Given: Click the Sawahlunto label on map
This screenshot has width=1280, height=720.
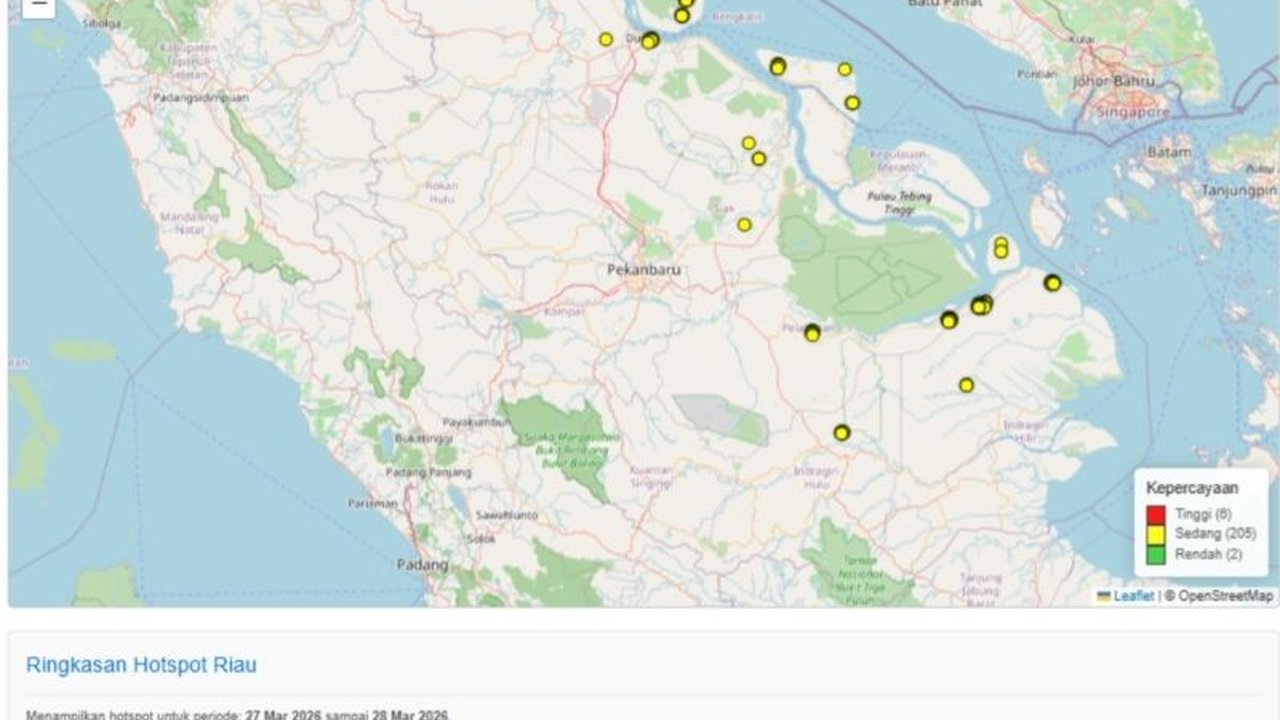Looking at the screenshot, I should (506, 515).
